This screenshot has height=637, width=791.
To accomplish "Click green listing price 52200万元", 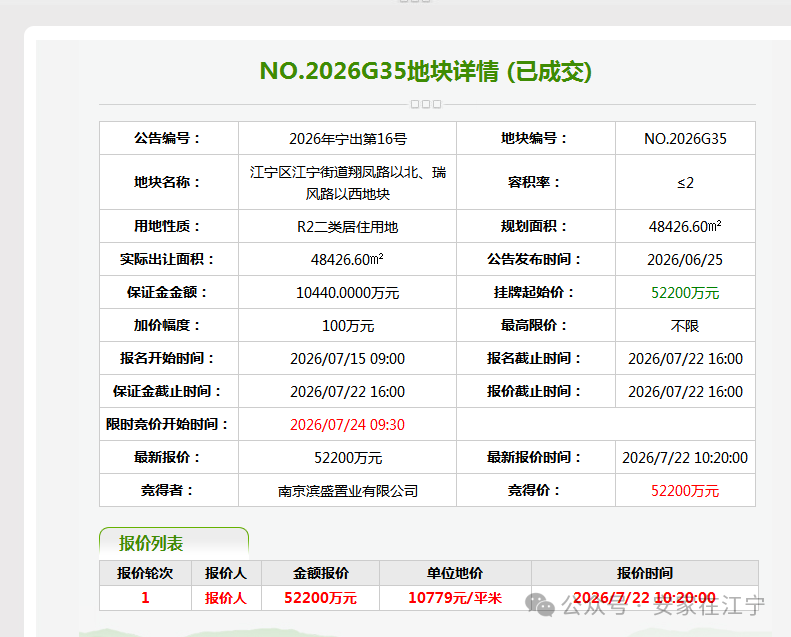I will coord(685,293).
